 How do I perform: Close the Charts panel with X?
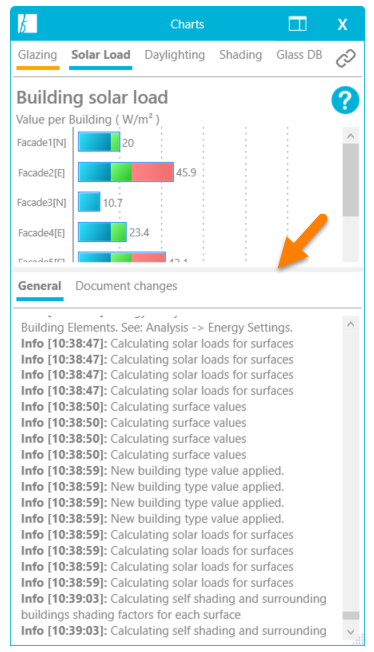[x=342, y=25]
